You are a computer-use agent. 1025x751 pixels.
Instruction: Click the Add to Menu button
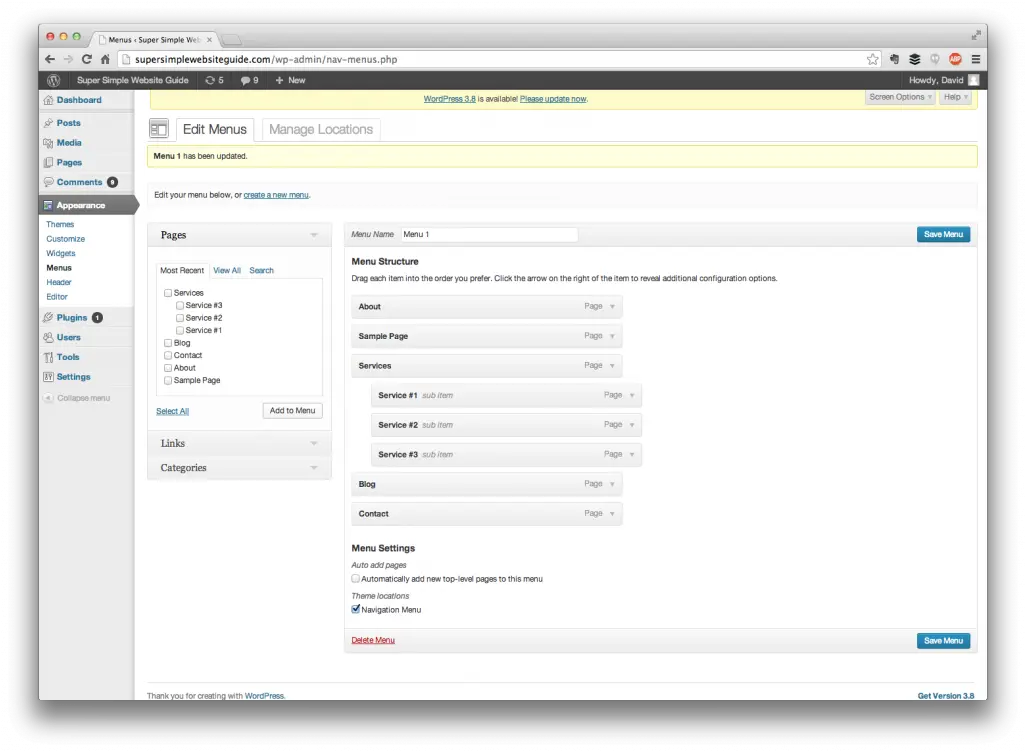[292, 410]
